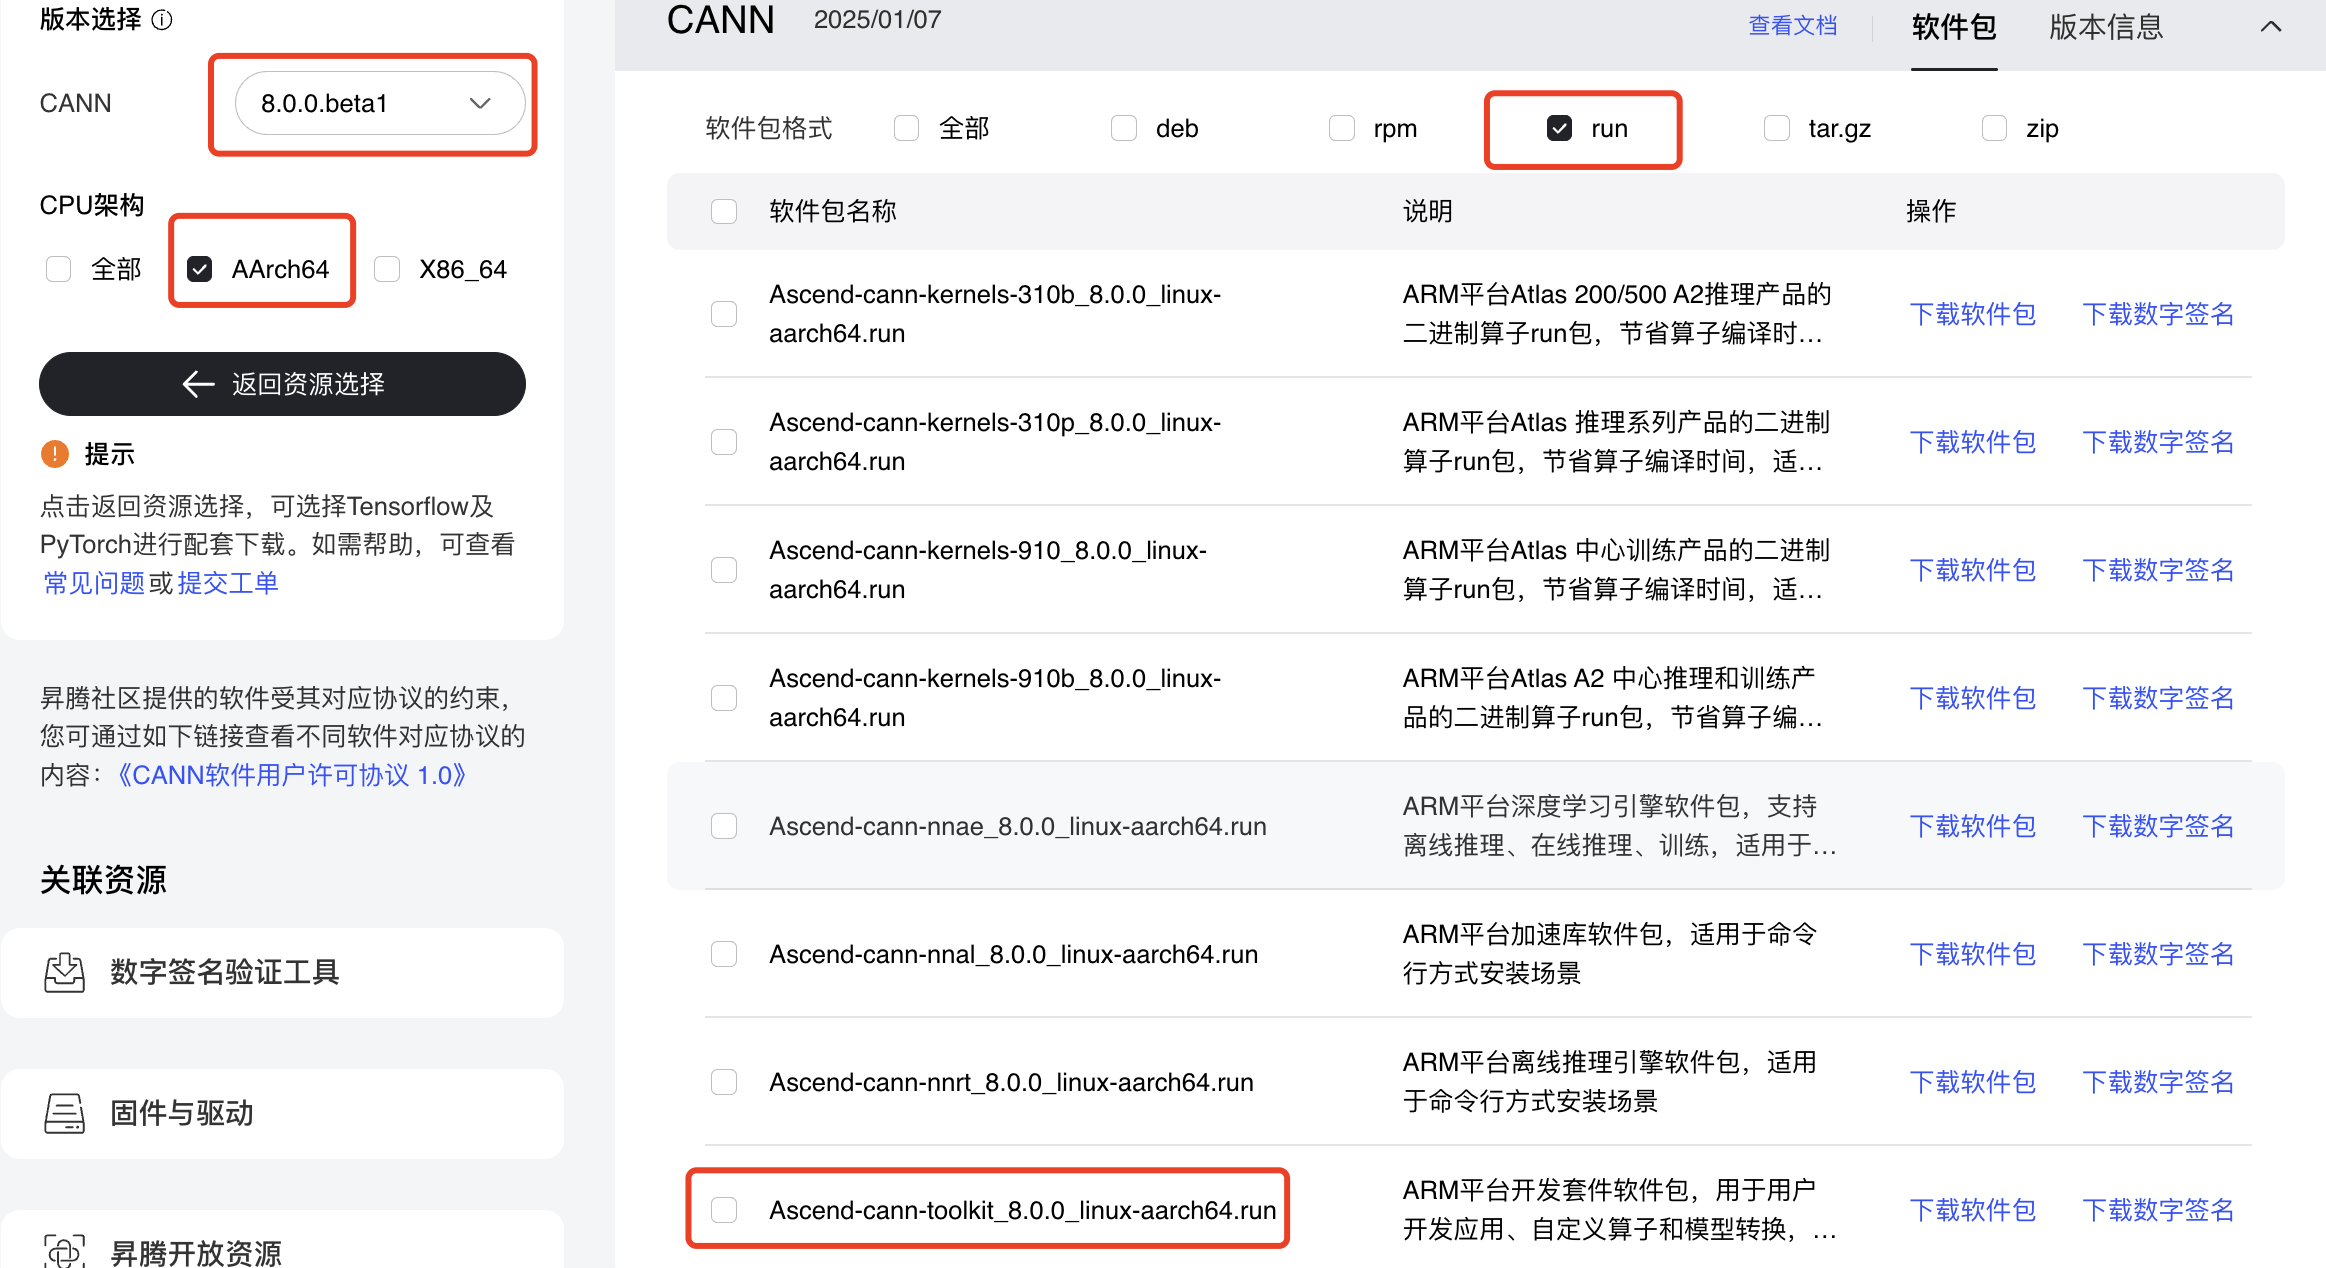Click the 数字签名验证工具 inbox icon
2326x1268 pixels.
[x=65, y=972]
